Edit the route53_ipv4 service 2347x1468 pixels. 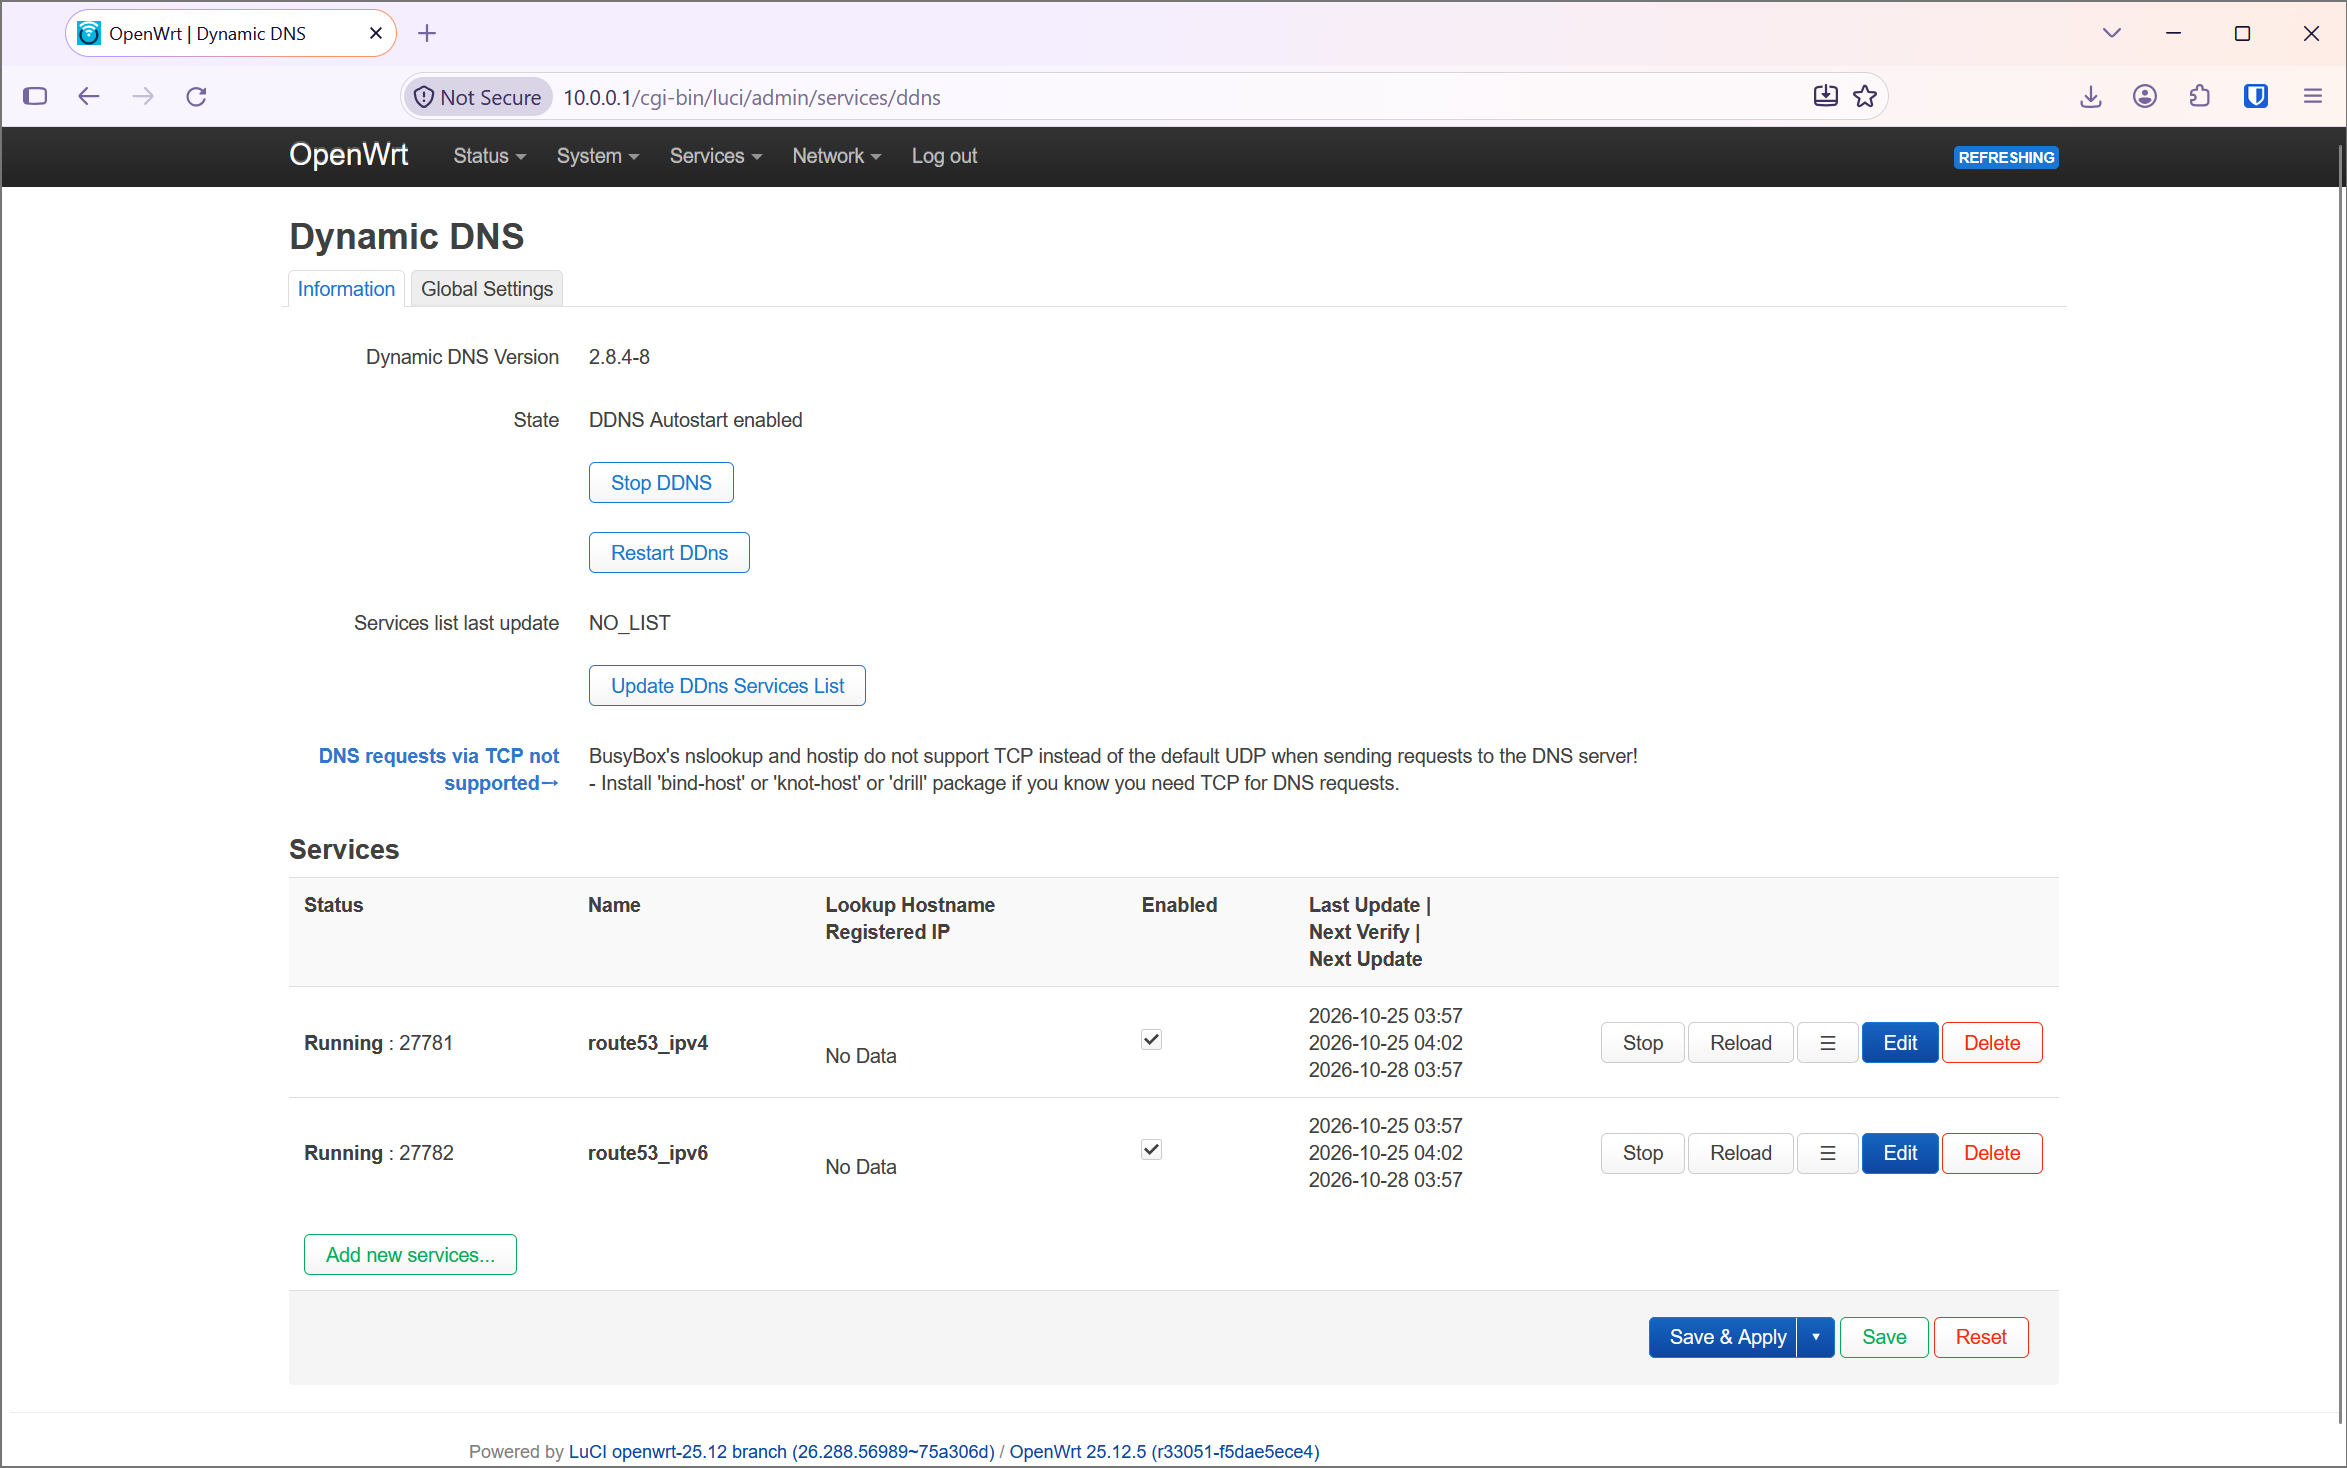pos(1900,1043)
